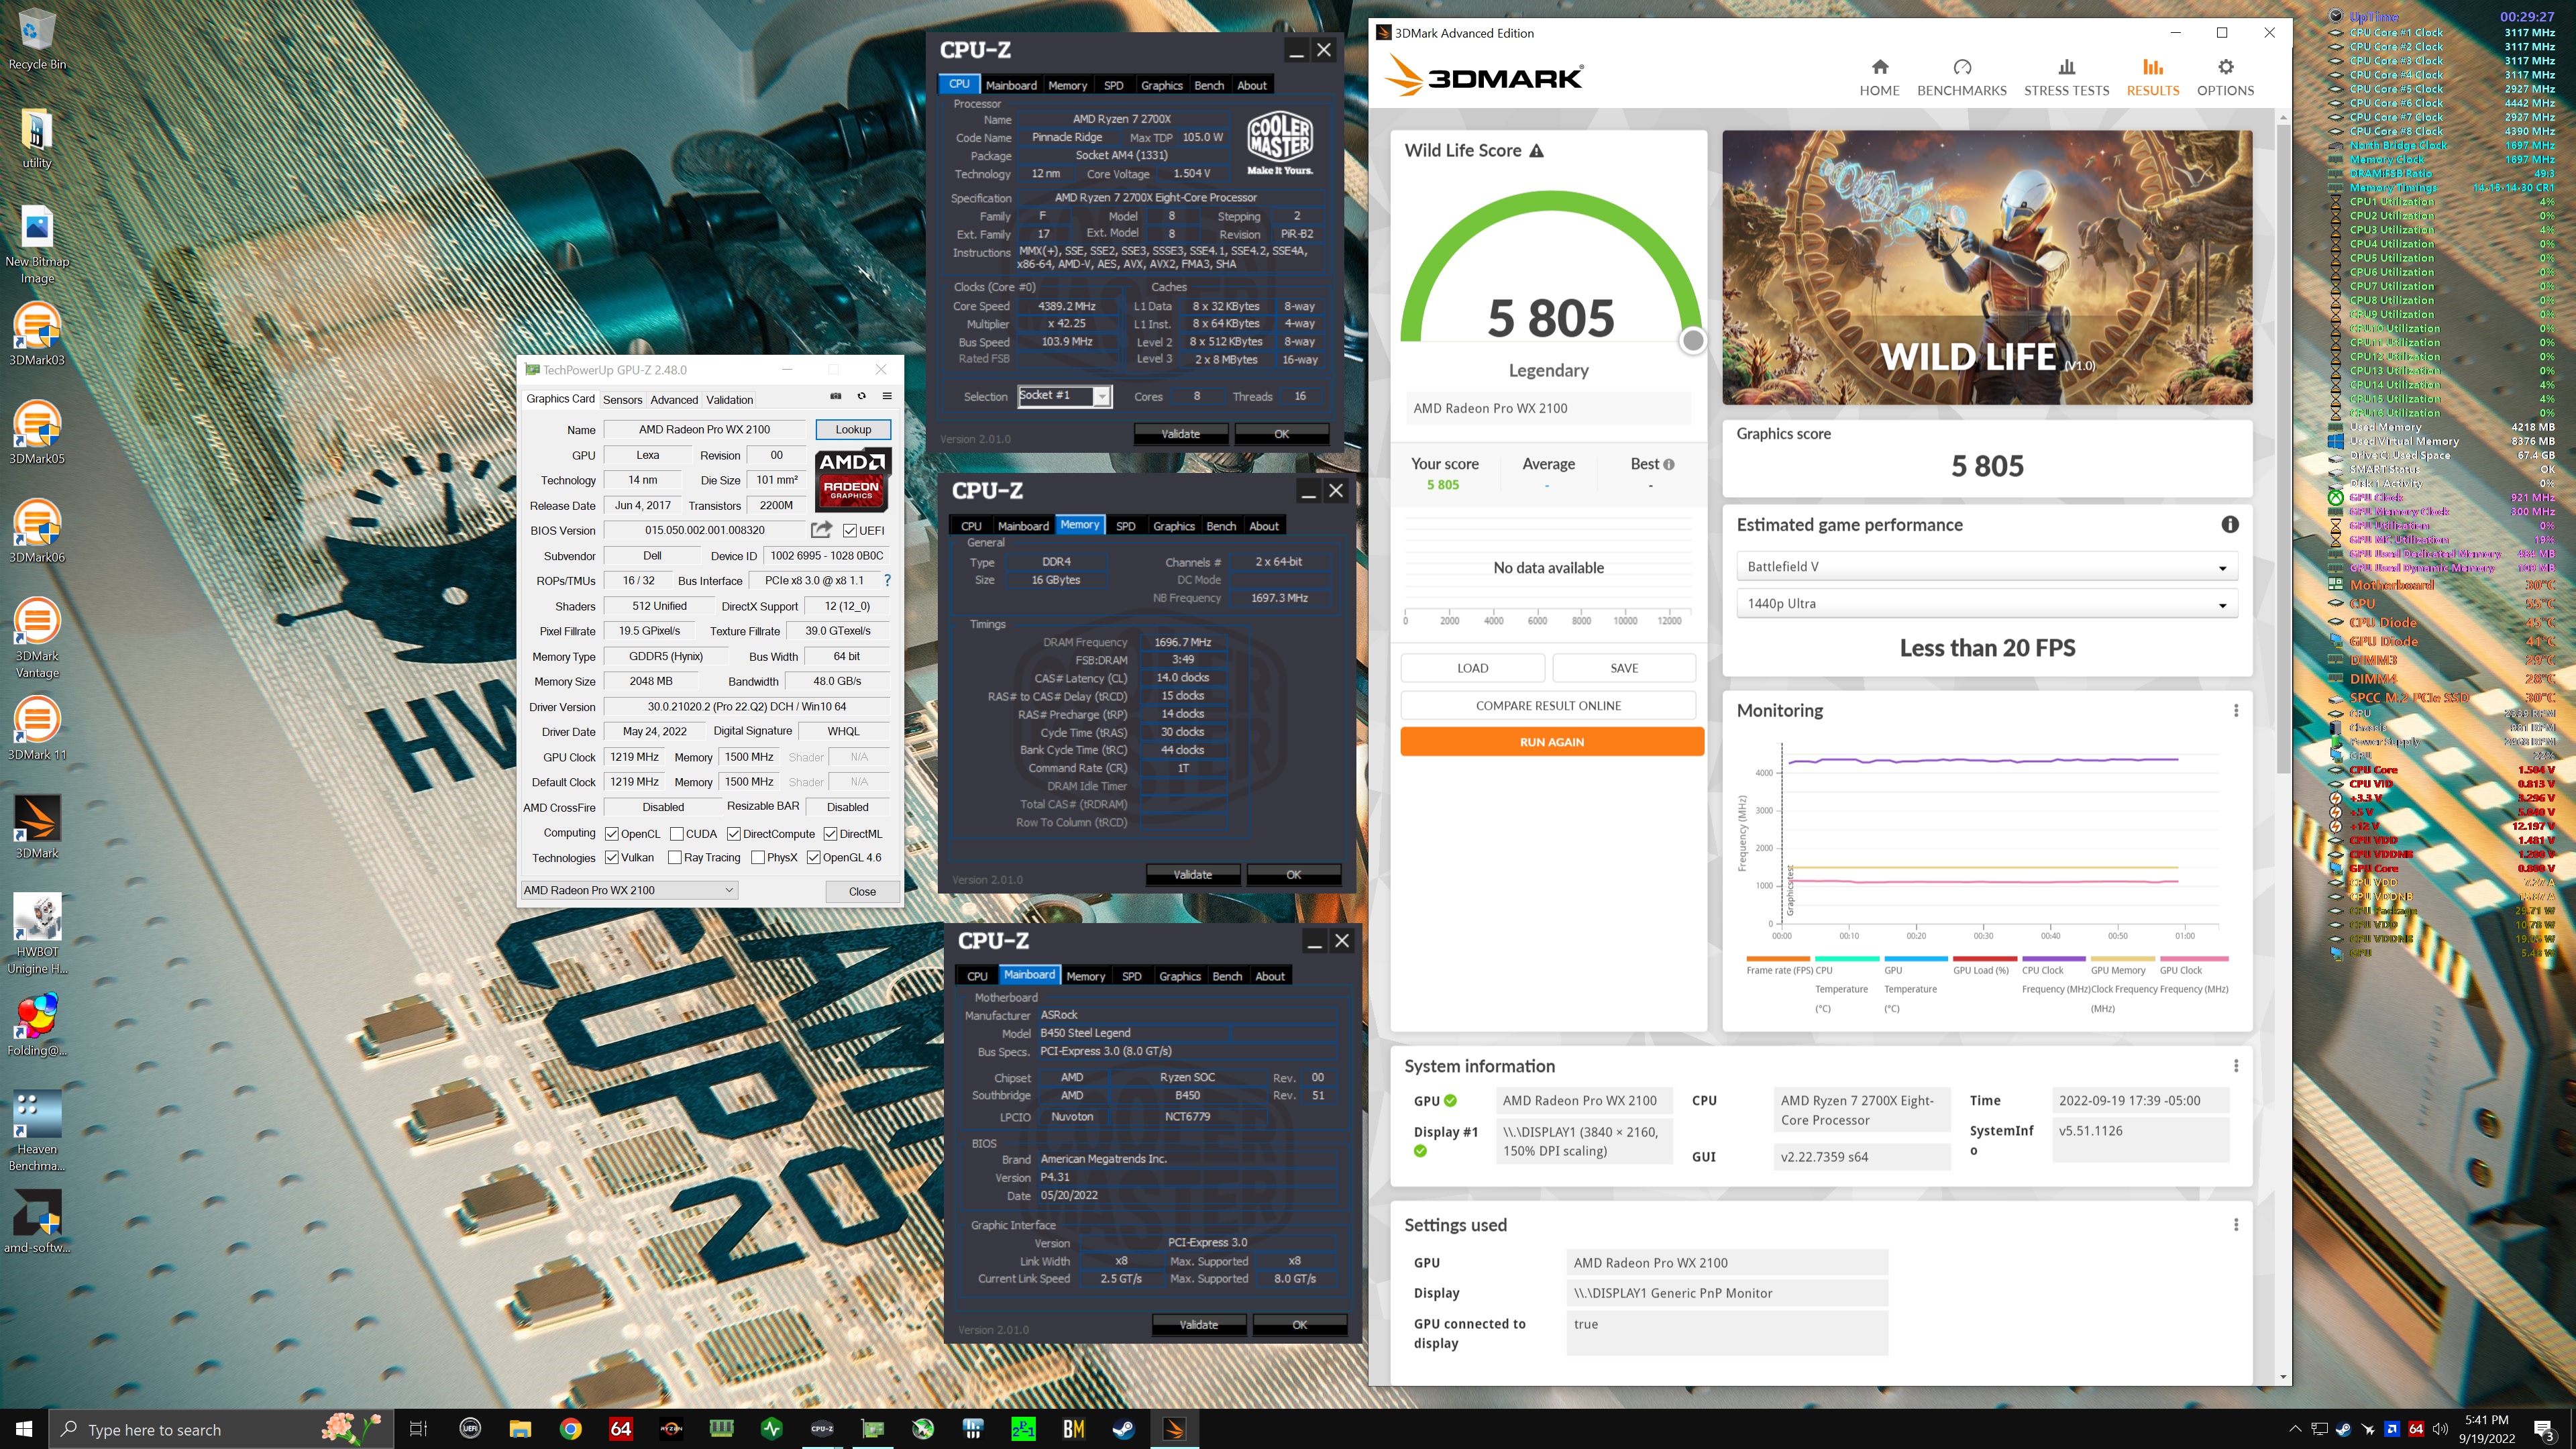
Task: Open the 3DMark Options gear
Action: click(2225, 67)
